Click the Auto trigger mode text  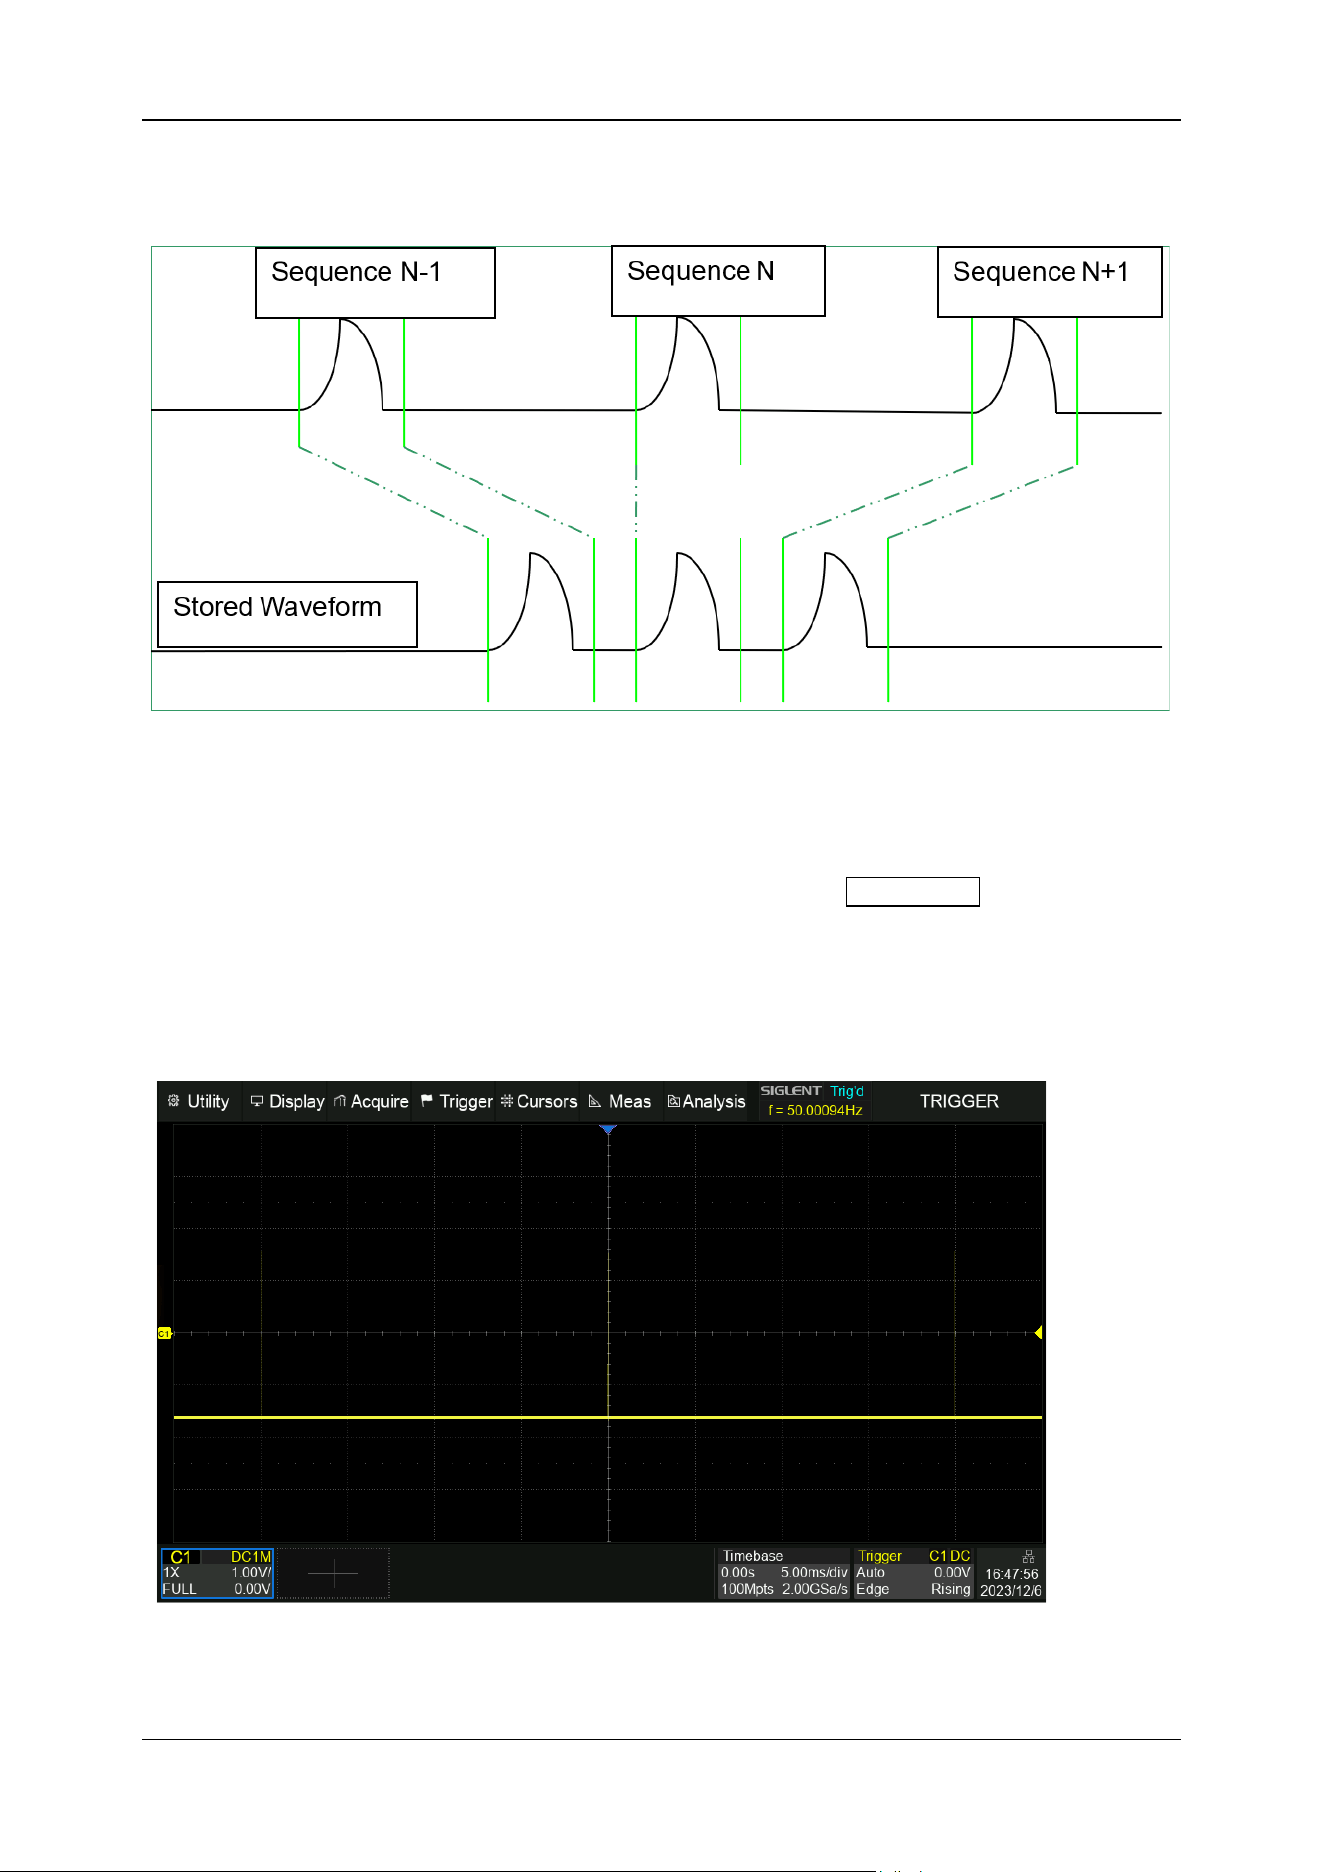870,1573
